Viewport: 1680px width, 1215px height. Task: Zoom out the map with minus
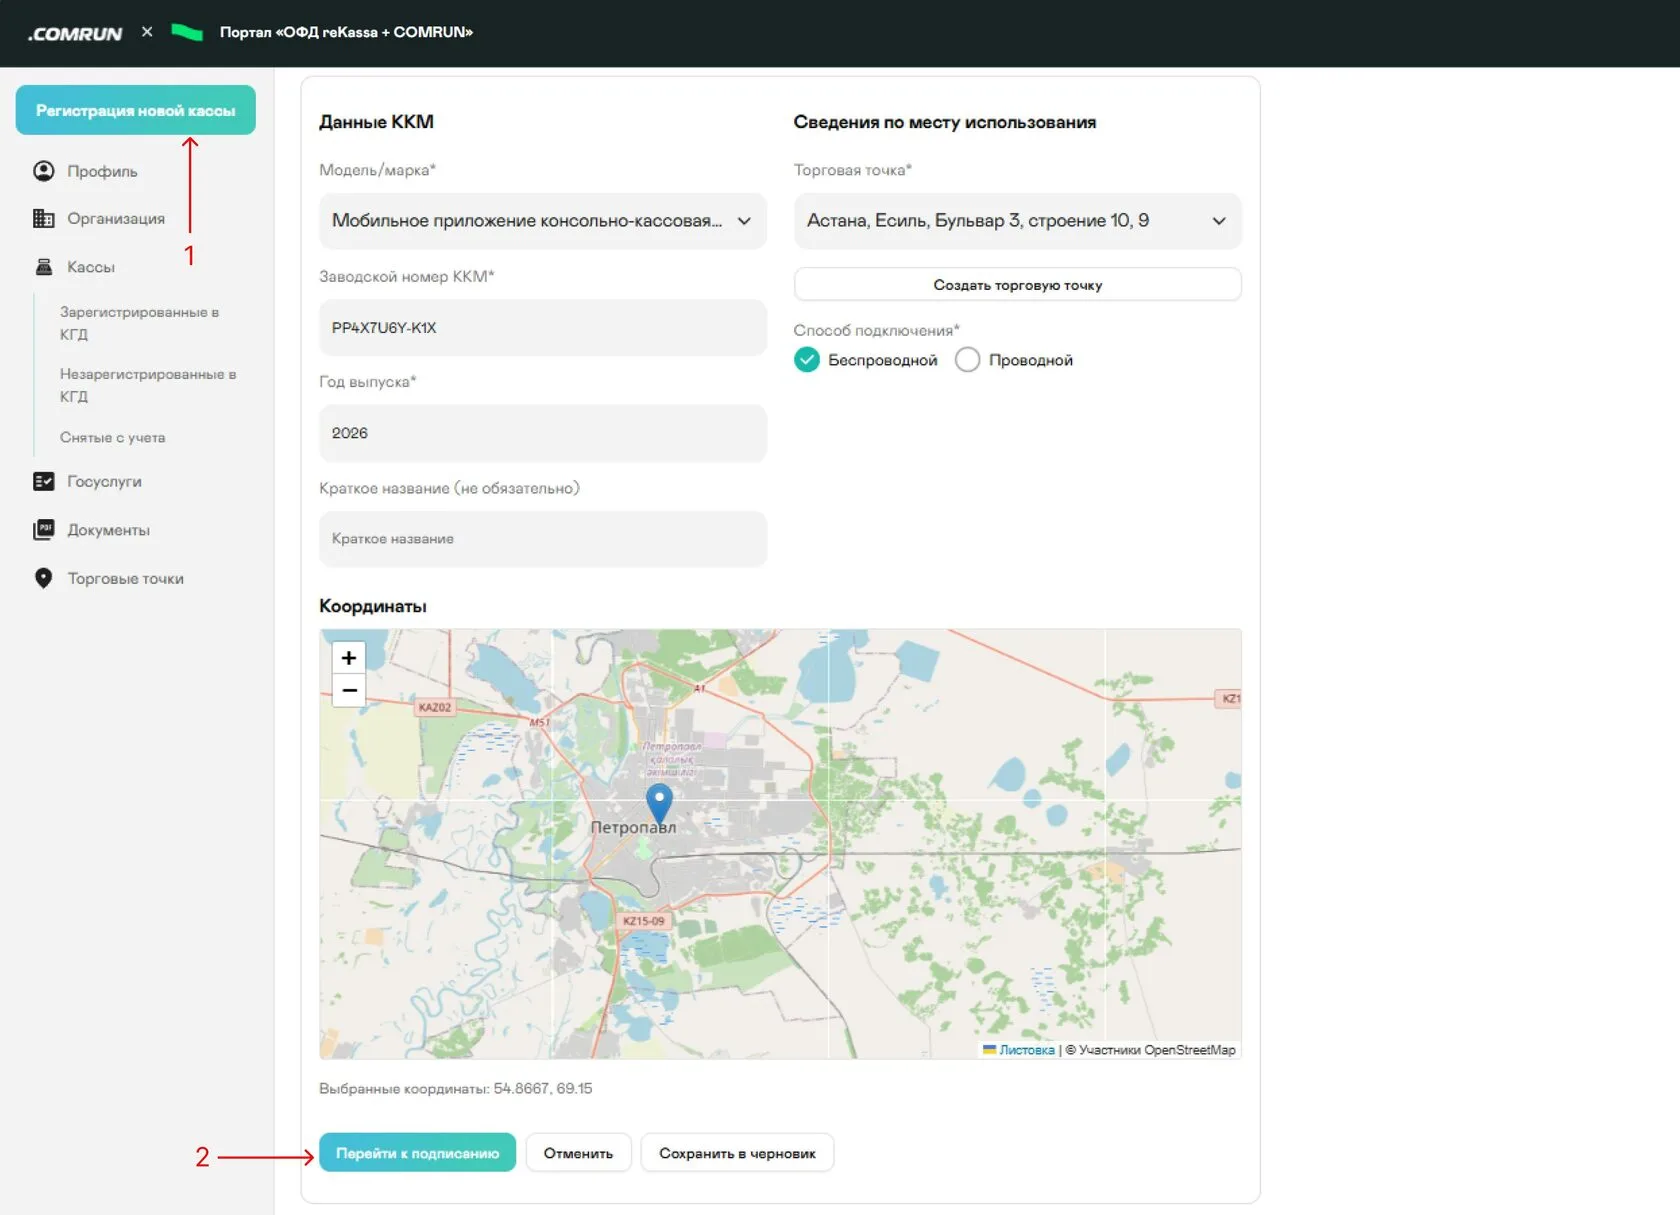[349, 690]
